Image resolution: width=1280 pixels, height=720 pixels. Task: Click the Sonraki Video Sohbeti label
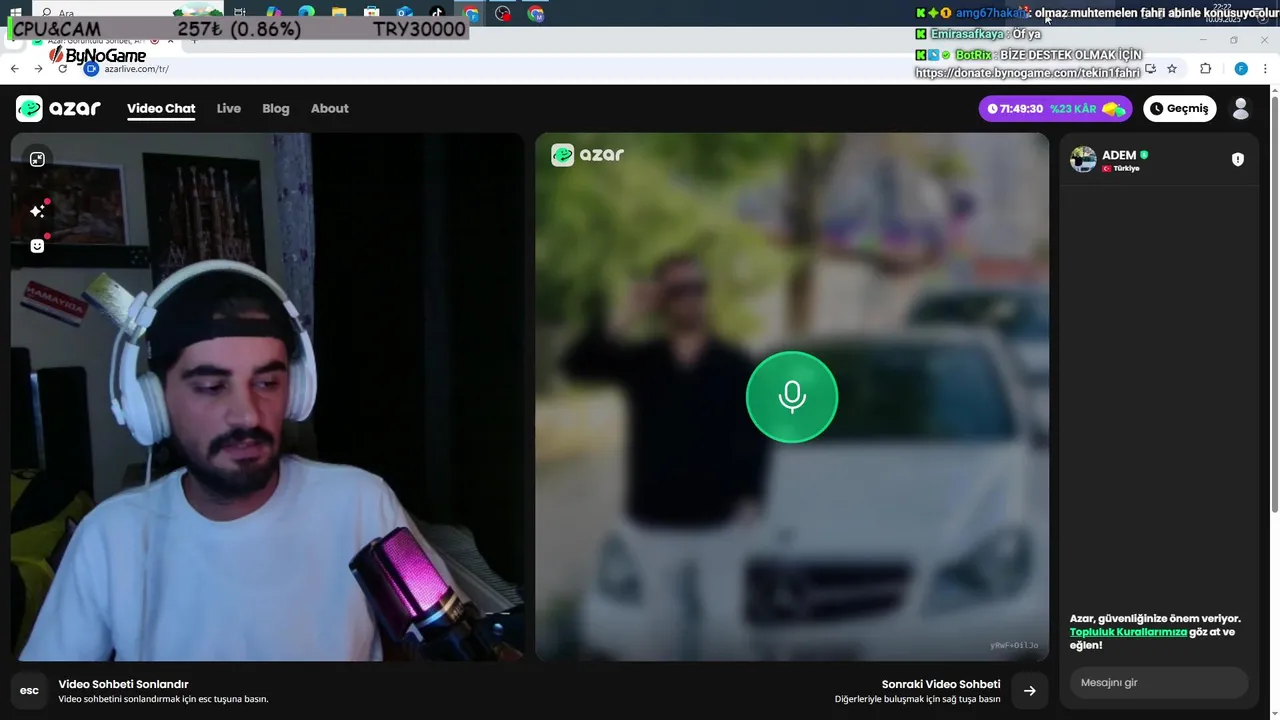pos(941,684)
